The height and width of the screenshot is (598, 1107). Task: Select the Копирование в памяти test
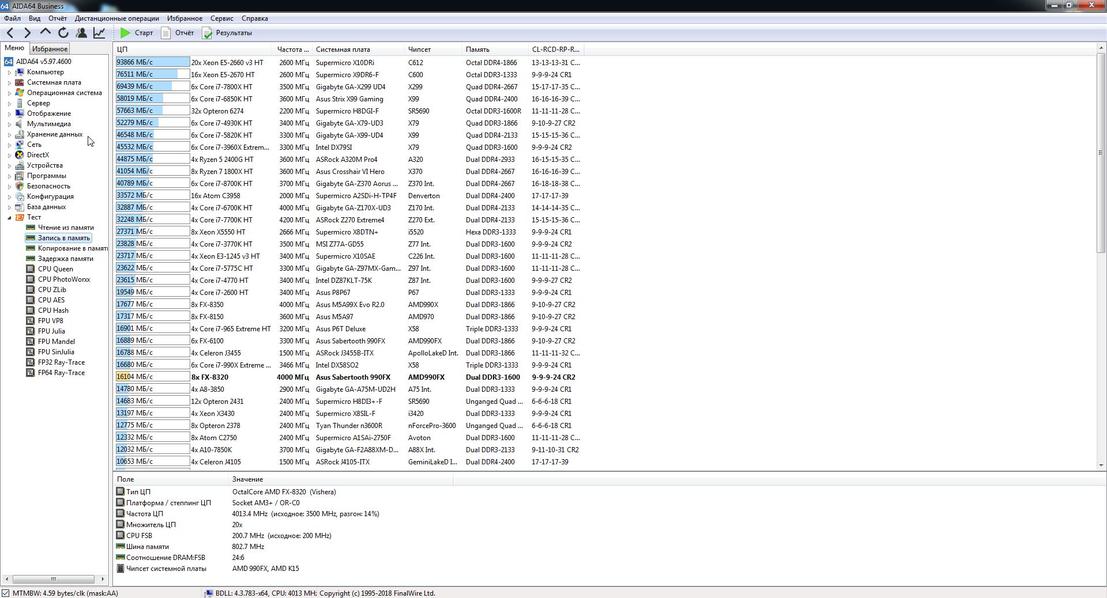pos(73,249)
